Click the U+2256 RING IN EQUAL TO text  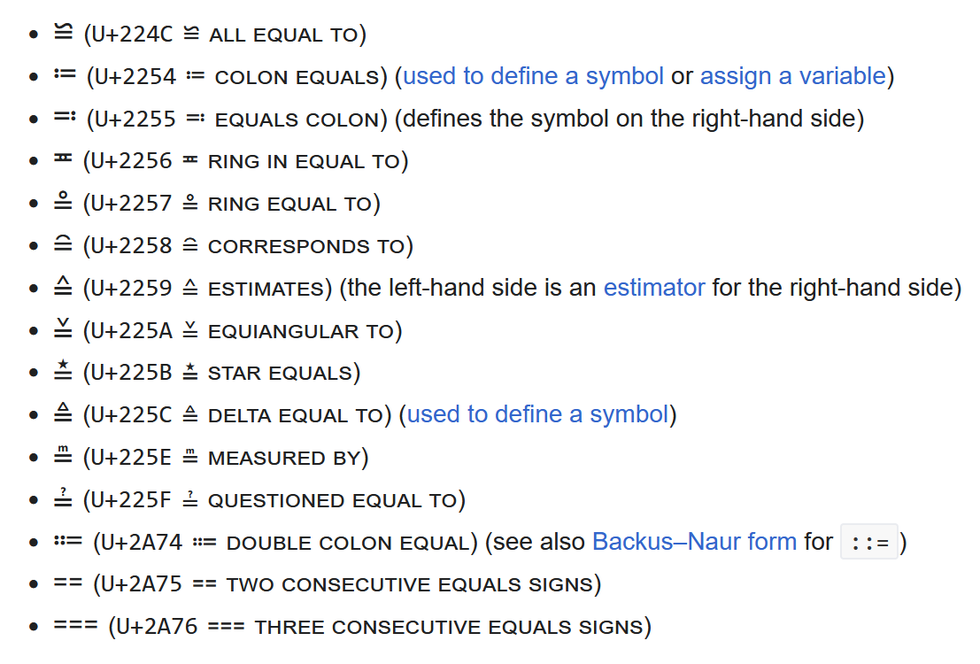(246, 161)
